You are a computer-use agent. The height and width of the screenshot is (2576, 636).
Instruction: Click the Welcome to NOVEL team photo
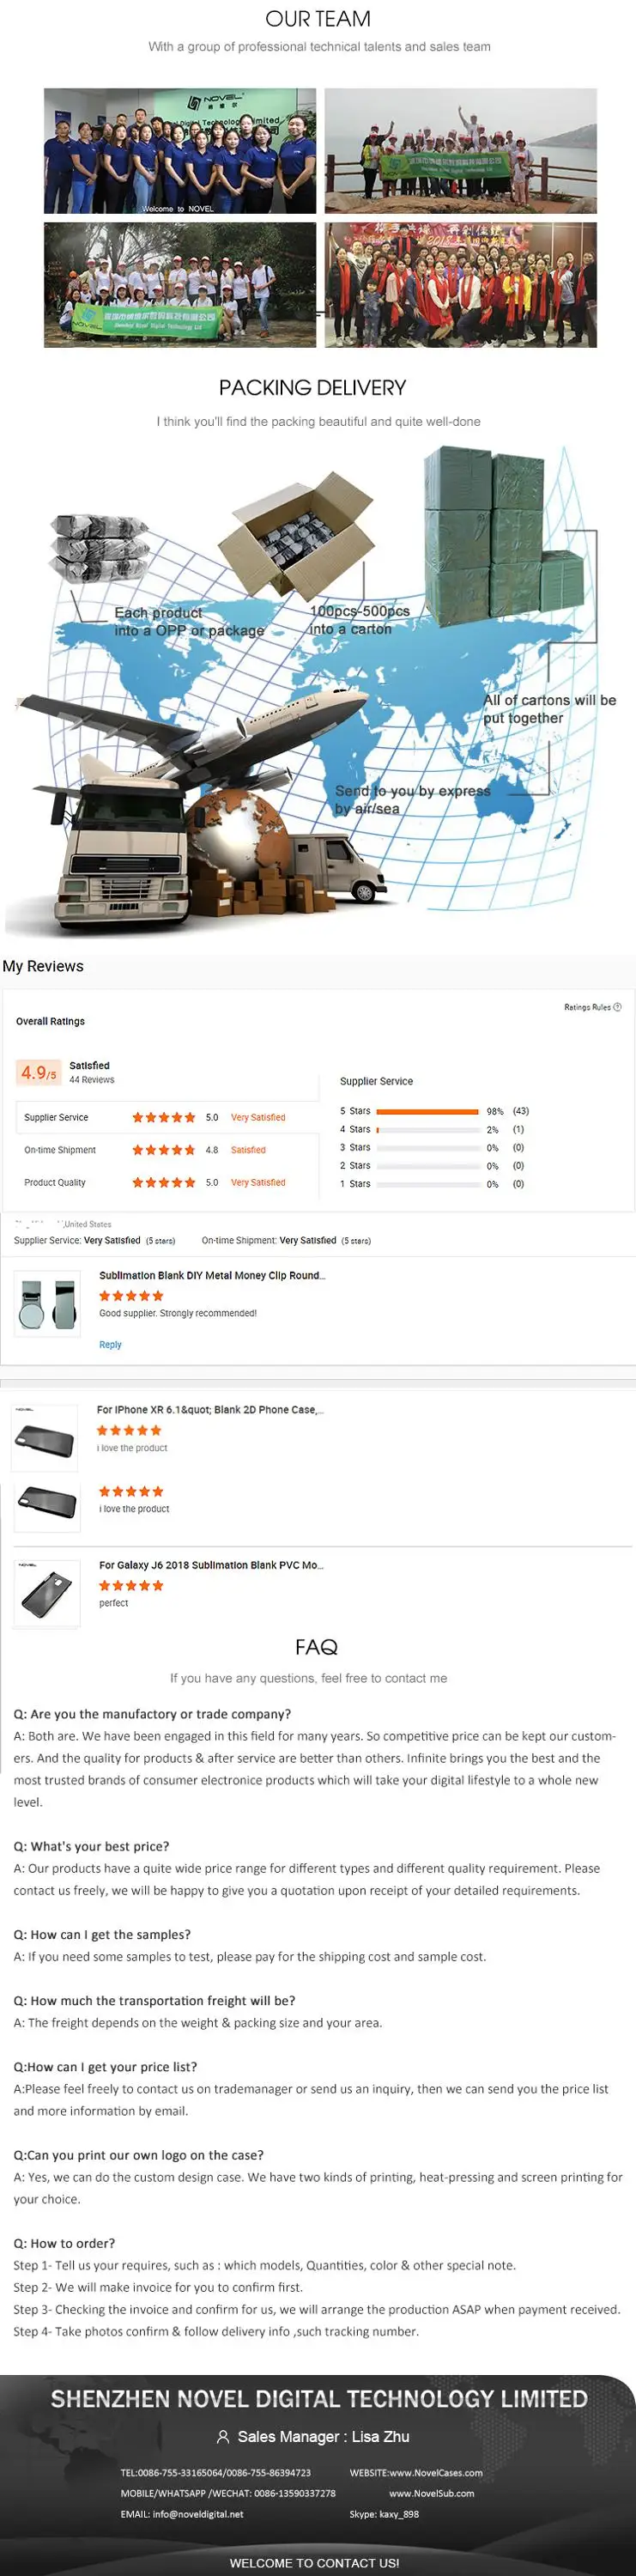180,151
